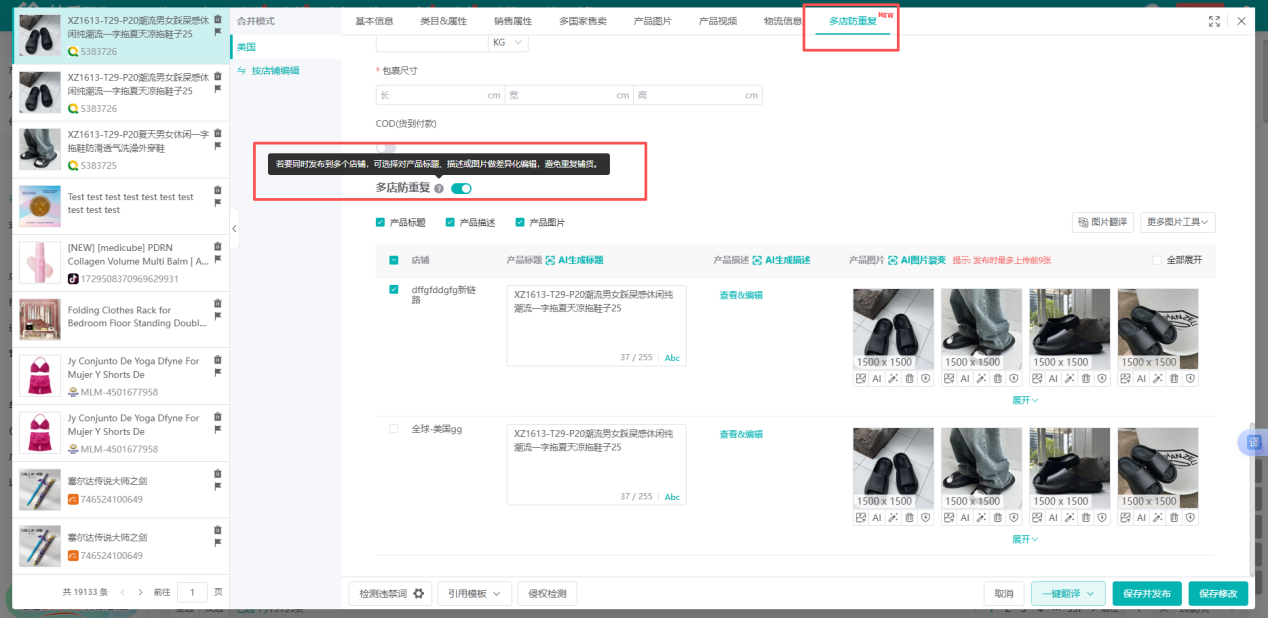Switch to the 多国家售卖 tab
Image resolution: width=1268 pixels, height=618 pixels.
pos(582,21)
